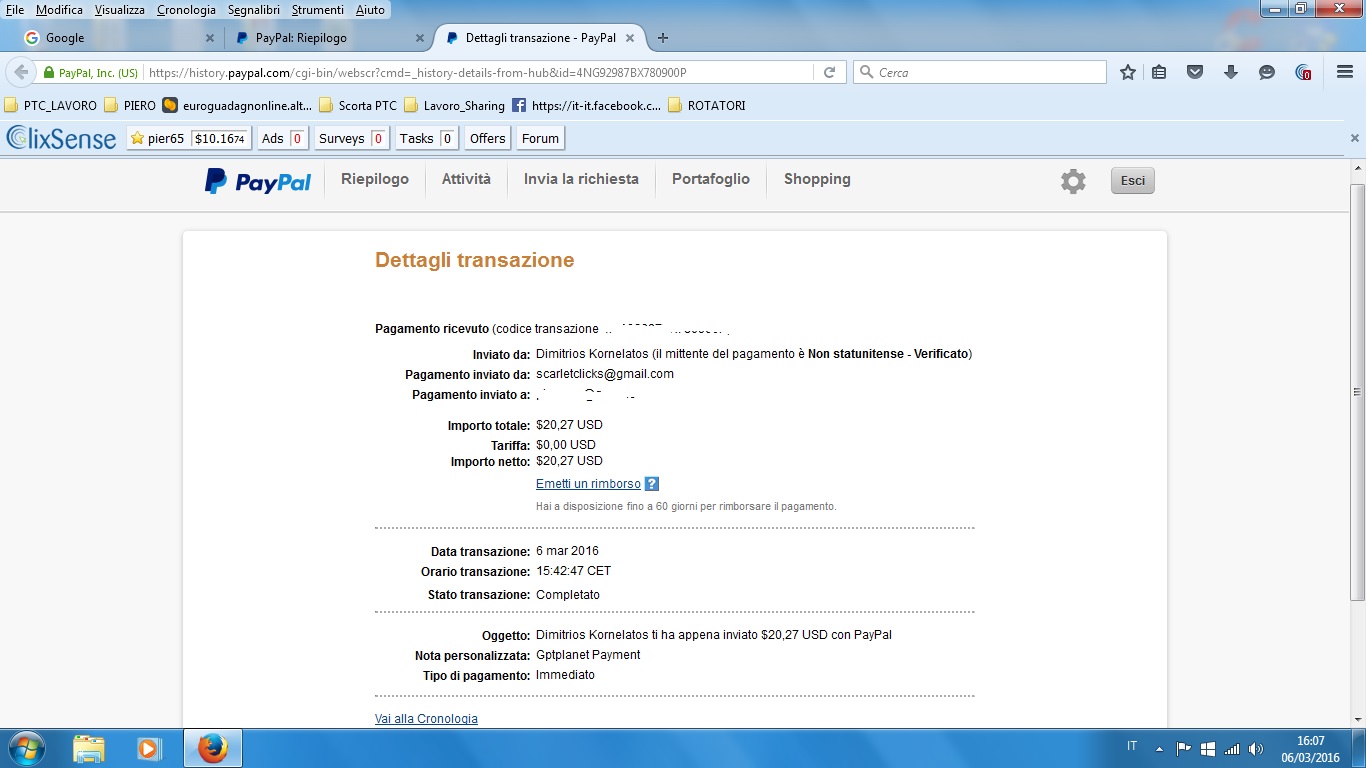Click the smiley chat icon in the toolbar
Screen dimensions: 1366x768
pos(1267,72)
